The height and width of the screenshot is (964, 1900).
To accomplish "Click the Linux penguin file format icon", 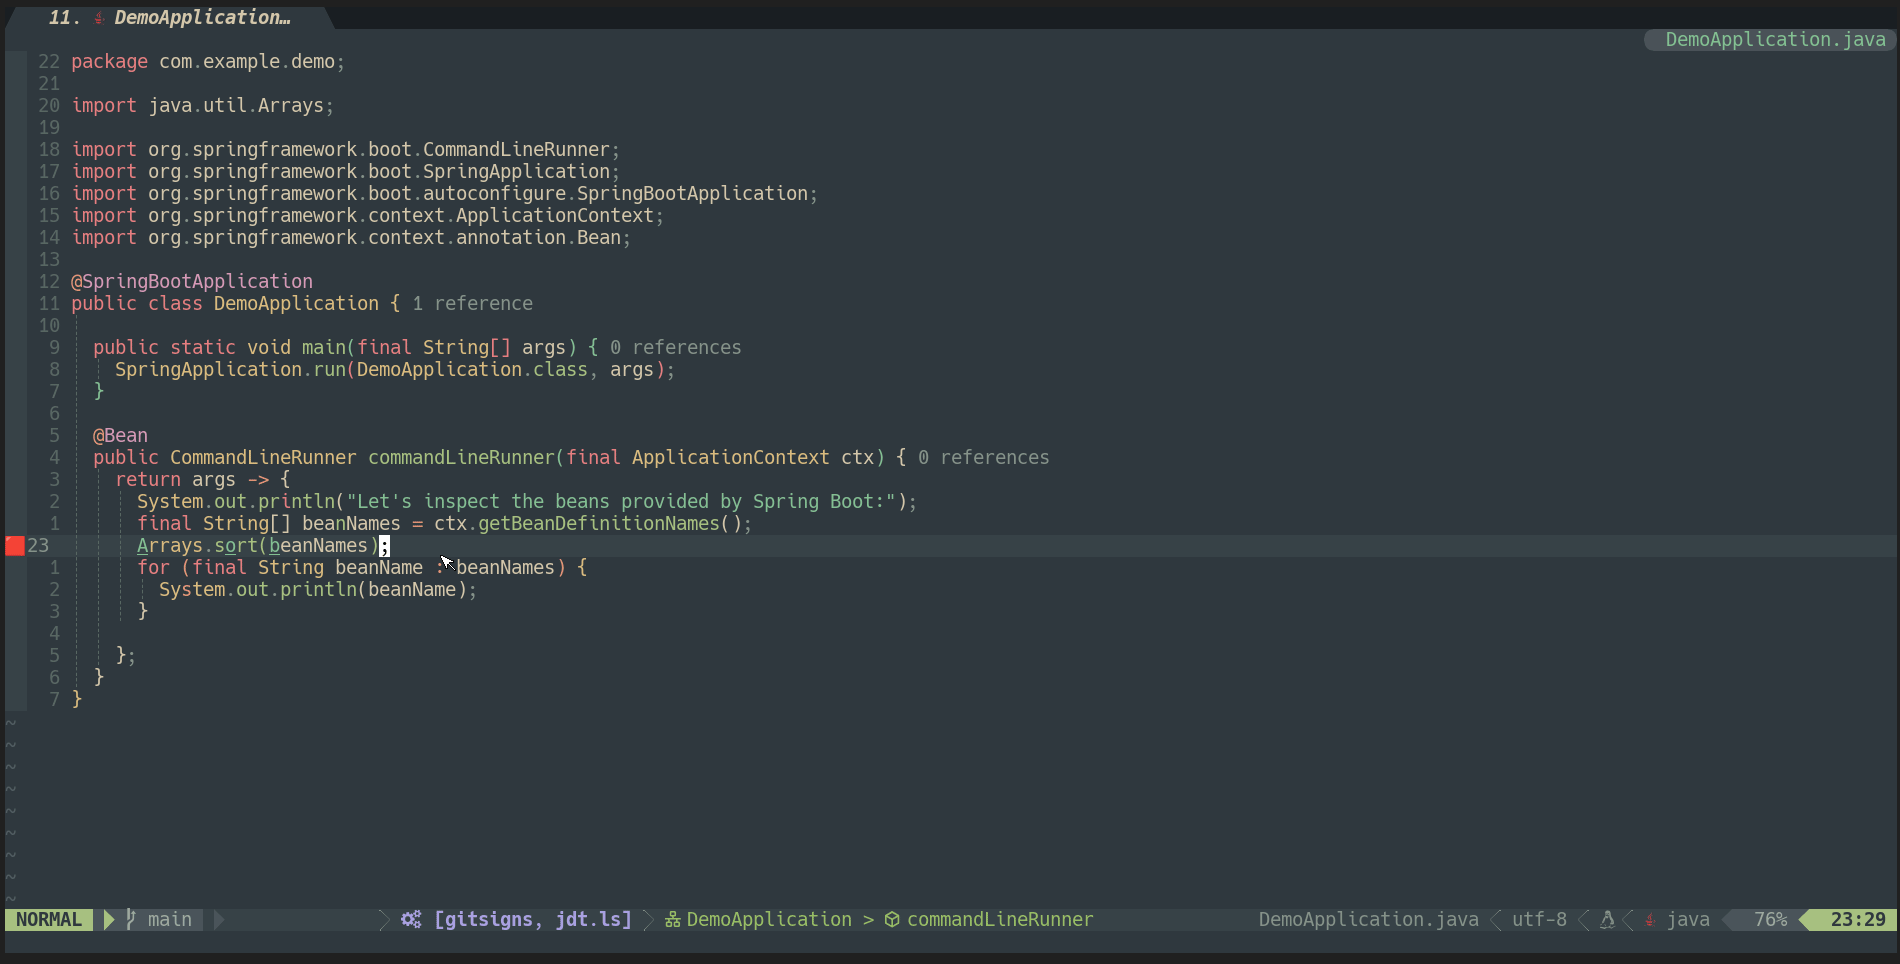I will click(x=1607, y=919).
